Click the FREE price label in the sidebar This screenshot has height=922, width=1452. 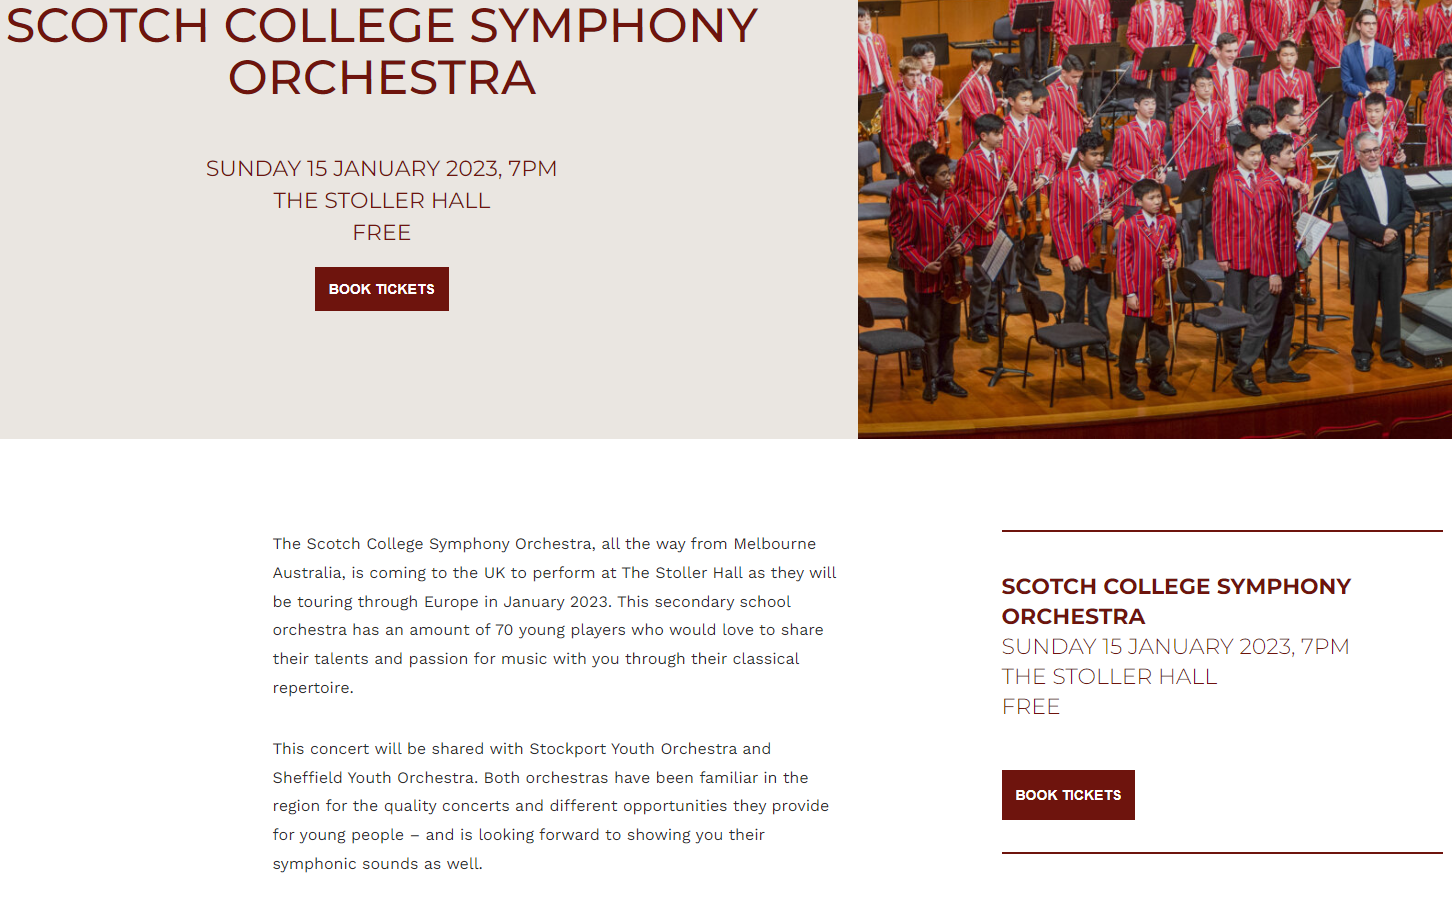1030,706
